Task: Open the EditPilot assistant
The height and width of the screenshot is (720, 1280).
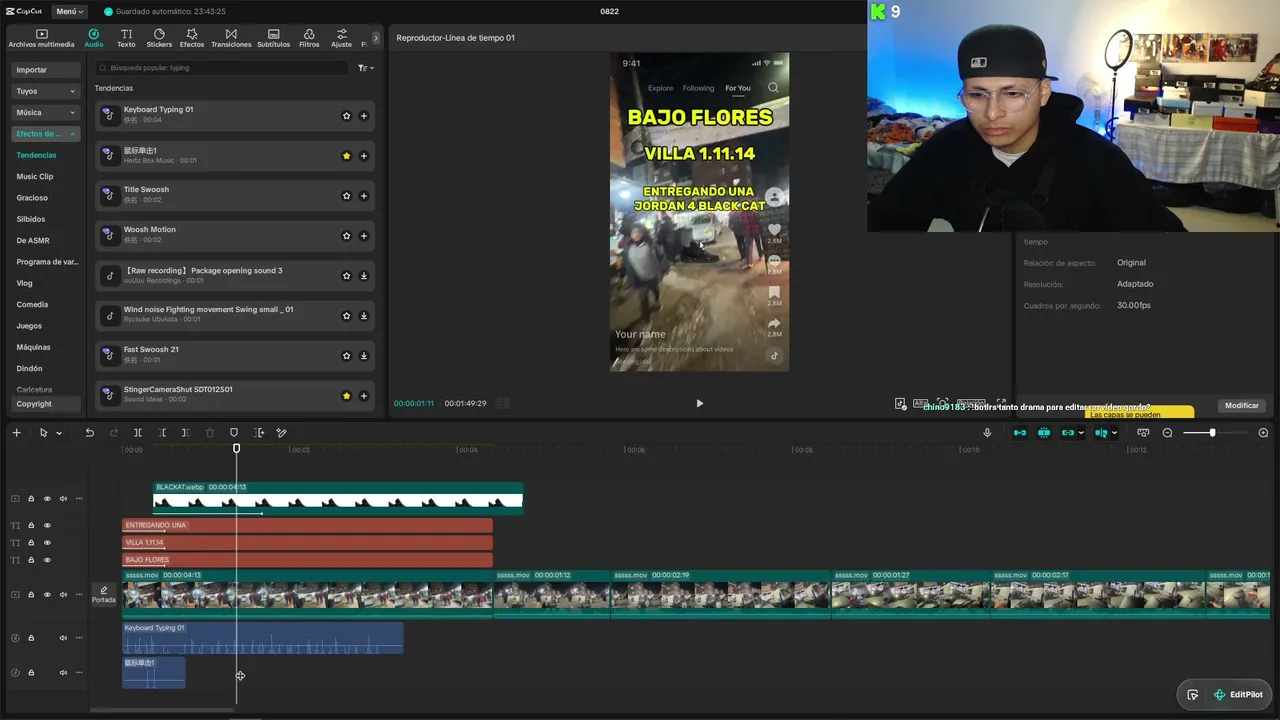Action: [1238, 695]
